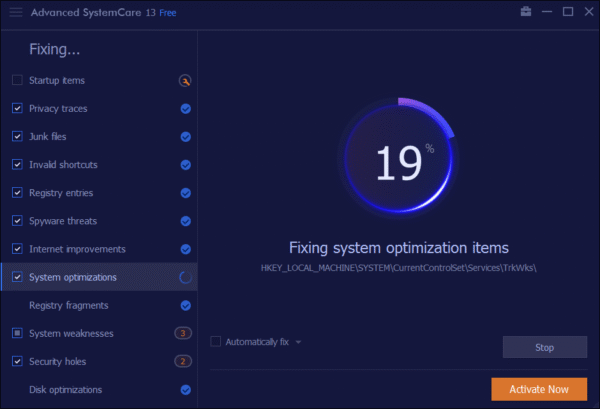Expand the Automatically fix dropdown arrow
This screenshot has width=600, height=409.
(x=298, y=342)
